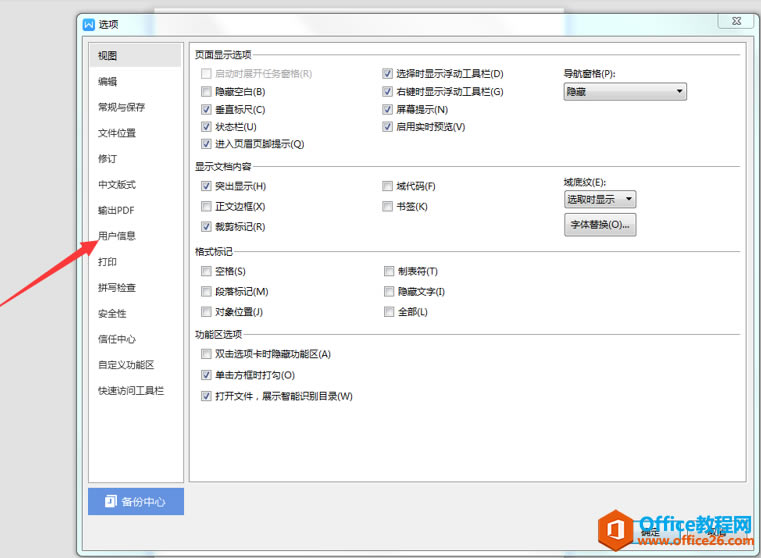The image size is (761, 558).
Task: Open 拼写检查 settings
Action: coord(117,287)
